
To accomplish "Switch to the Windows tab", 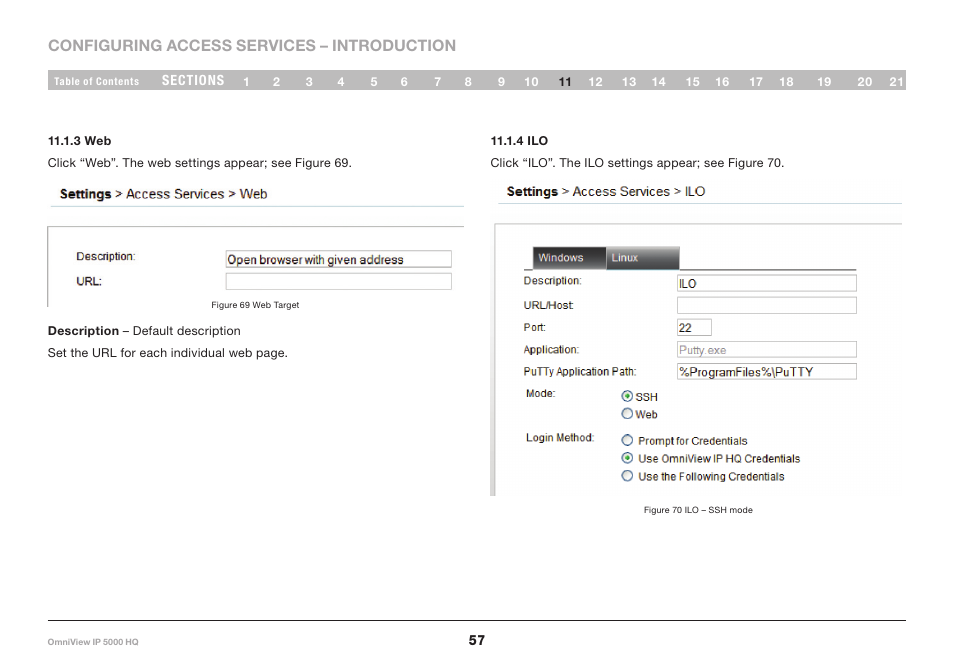I will coord(569,258).
